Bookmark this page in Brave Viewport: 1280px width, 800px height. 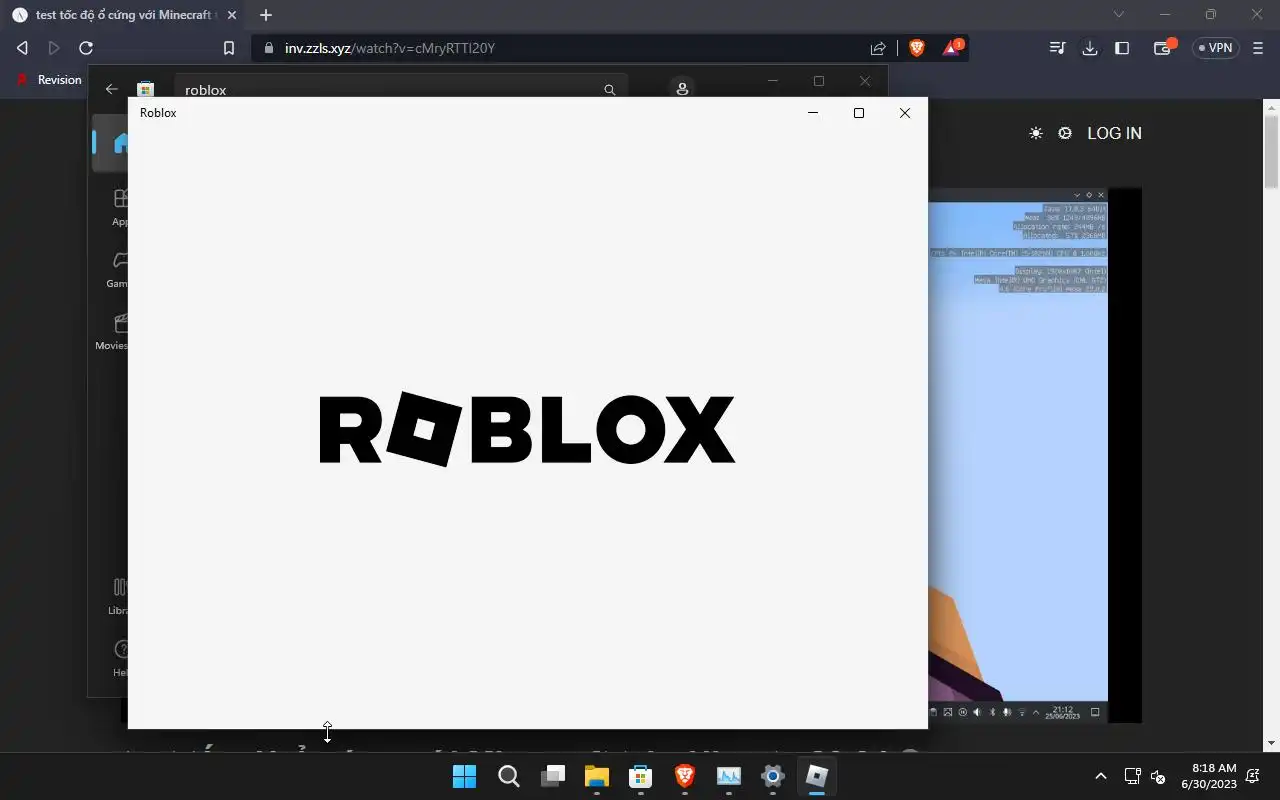coord(229,48)
